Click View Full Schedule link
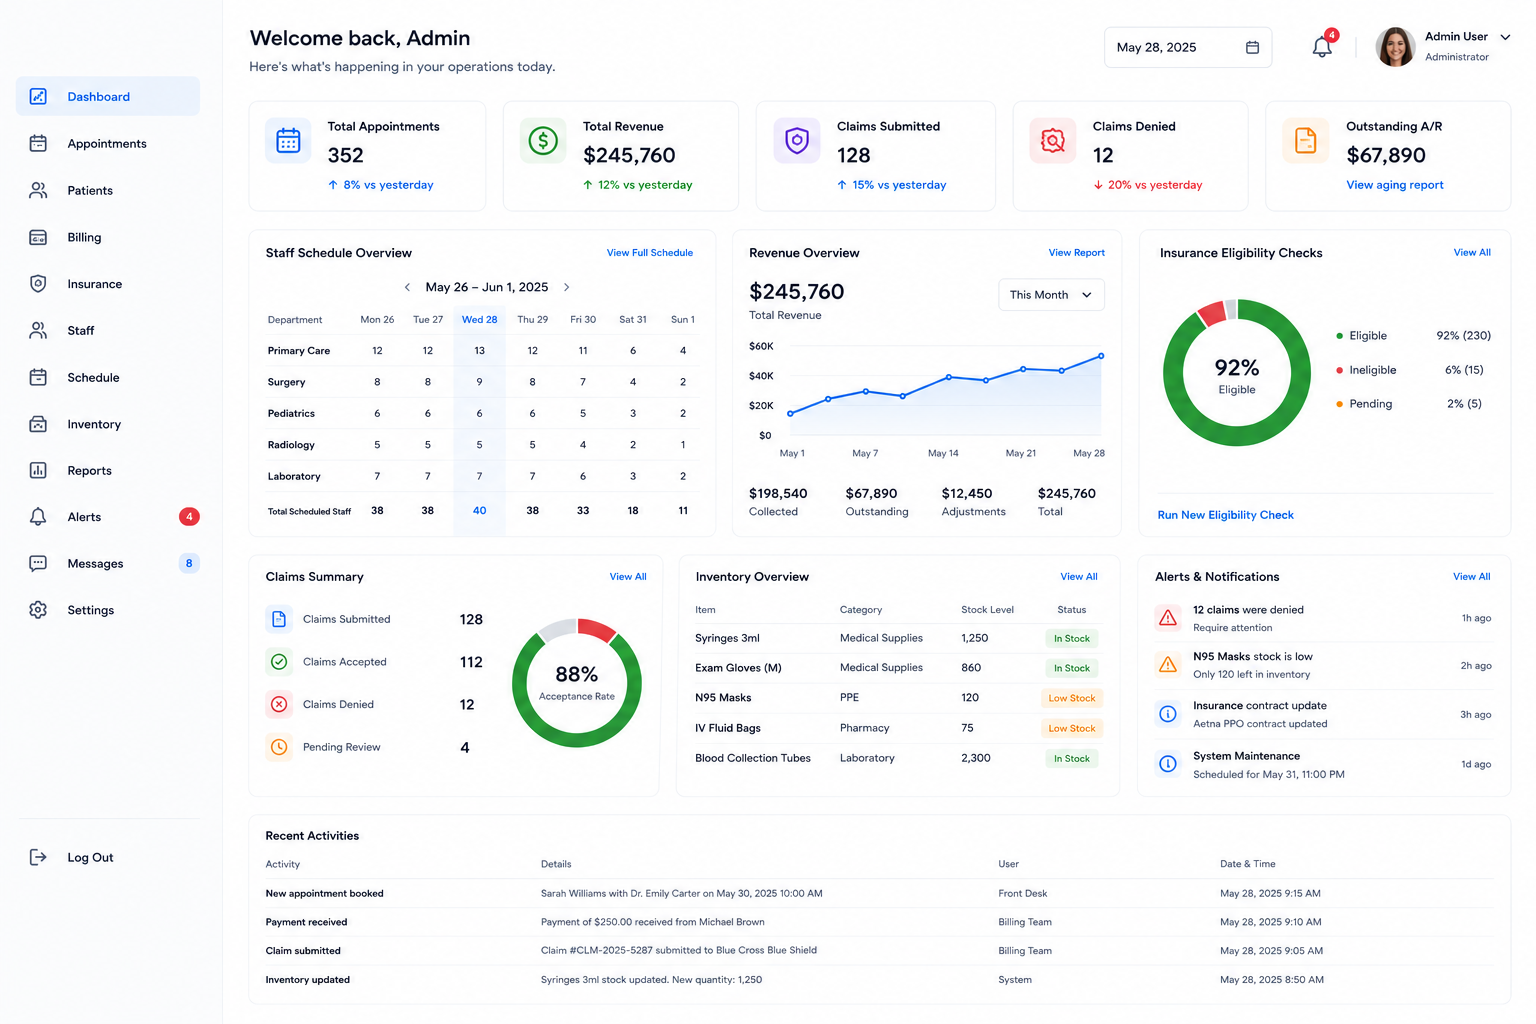Viewport: 1536px width, 1024px height. (x=650, y=253)
